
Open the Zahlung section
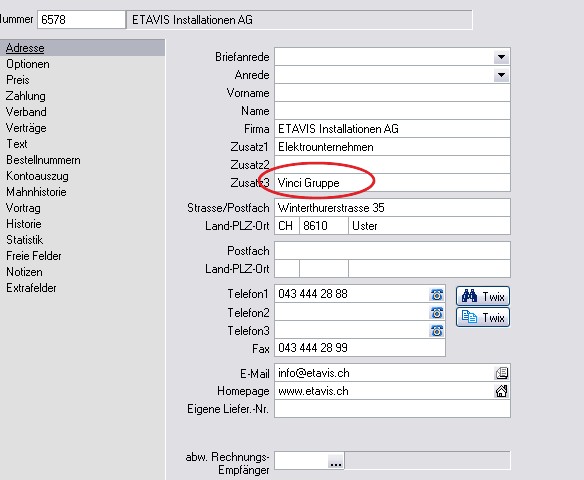click(26, 96)
